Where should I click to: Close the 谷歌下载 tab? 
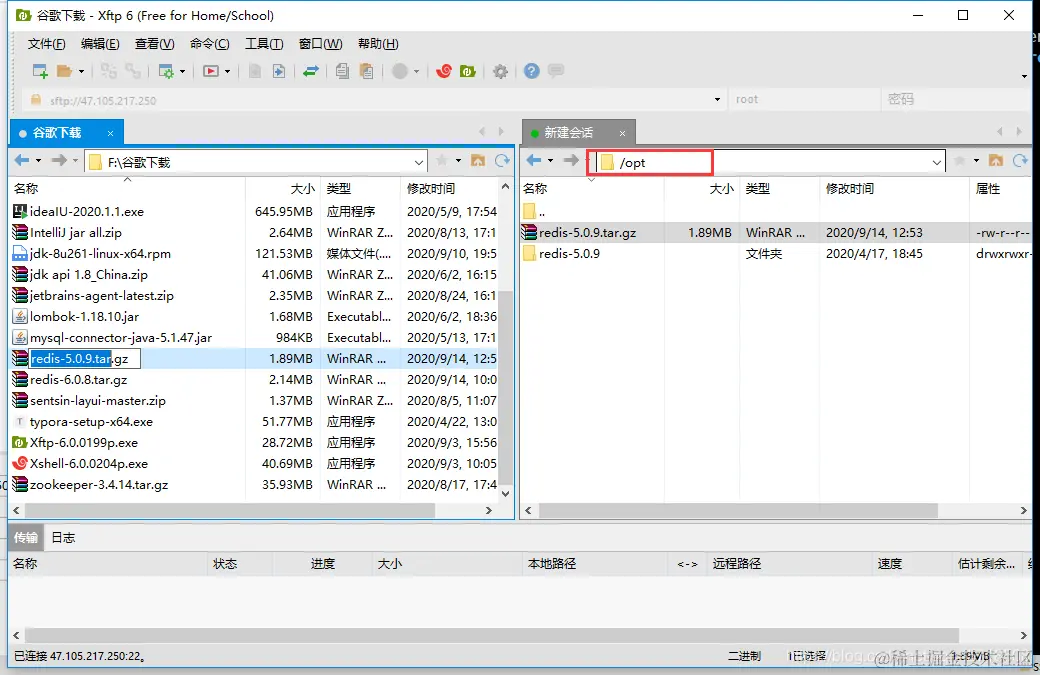(110, 133)
